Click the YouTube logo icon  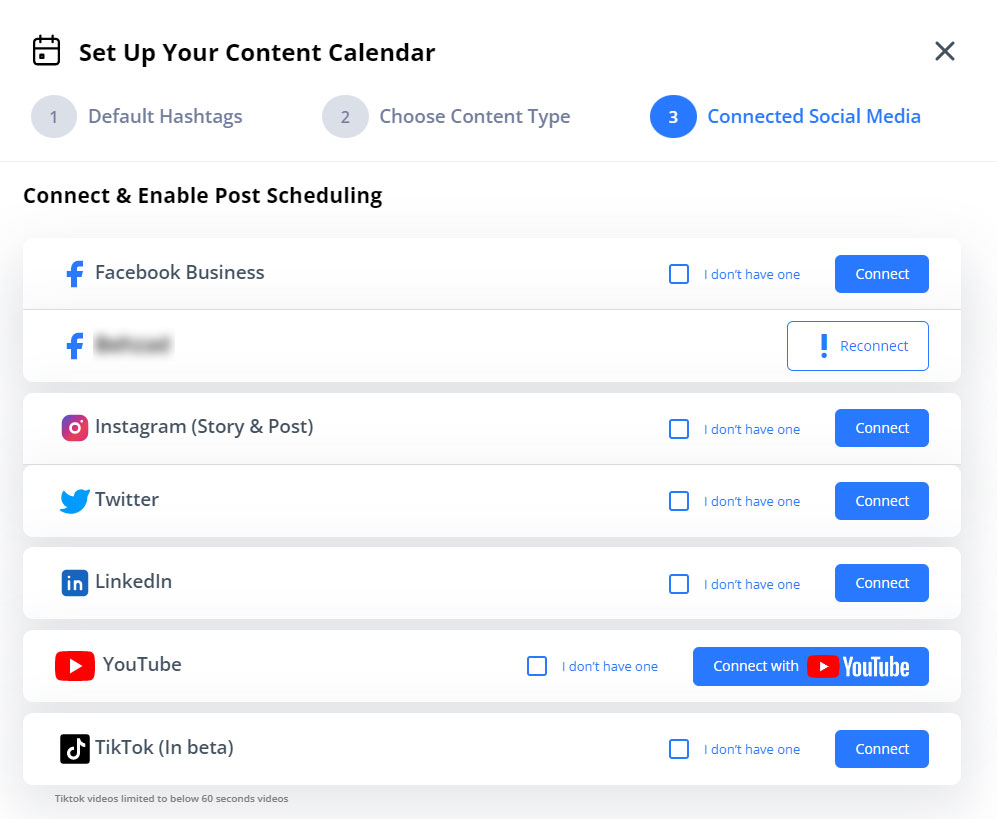75,666
